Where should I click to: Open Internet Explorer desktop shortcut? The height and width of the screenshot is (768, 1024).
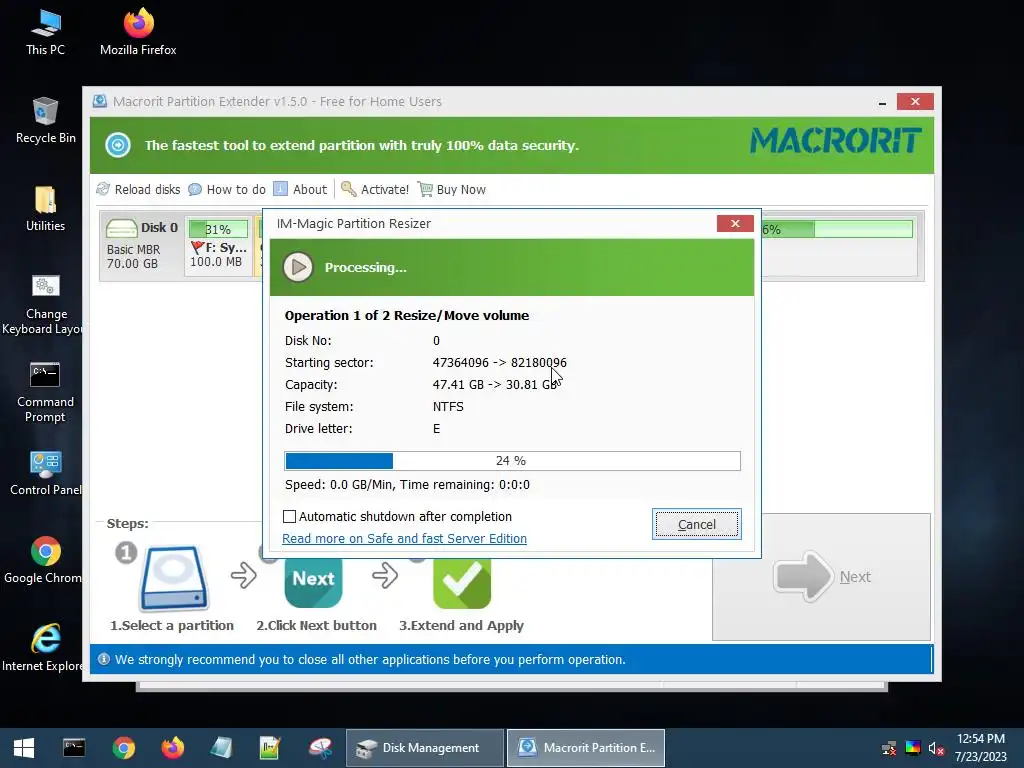point(43,648)
